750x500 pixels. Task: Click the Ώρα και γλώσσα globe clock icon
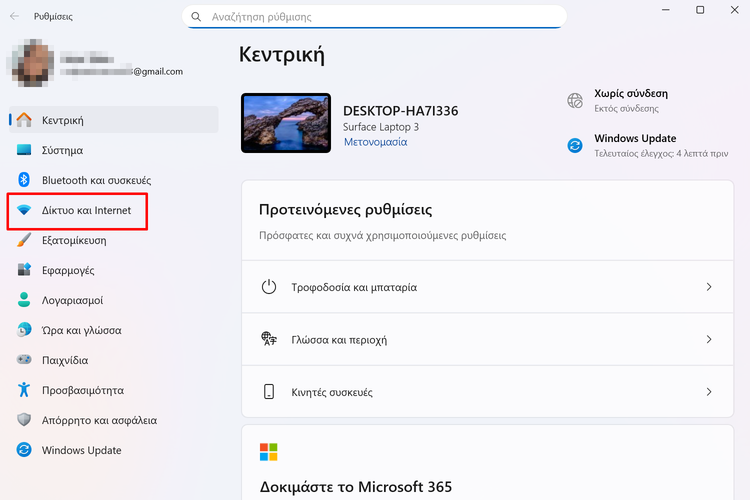click(x=25, y=330)
